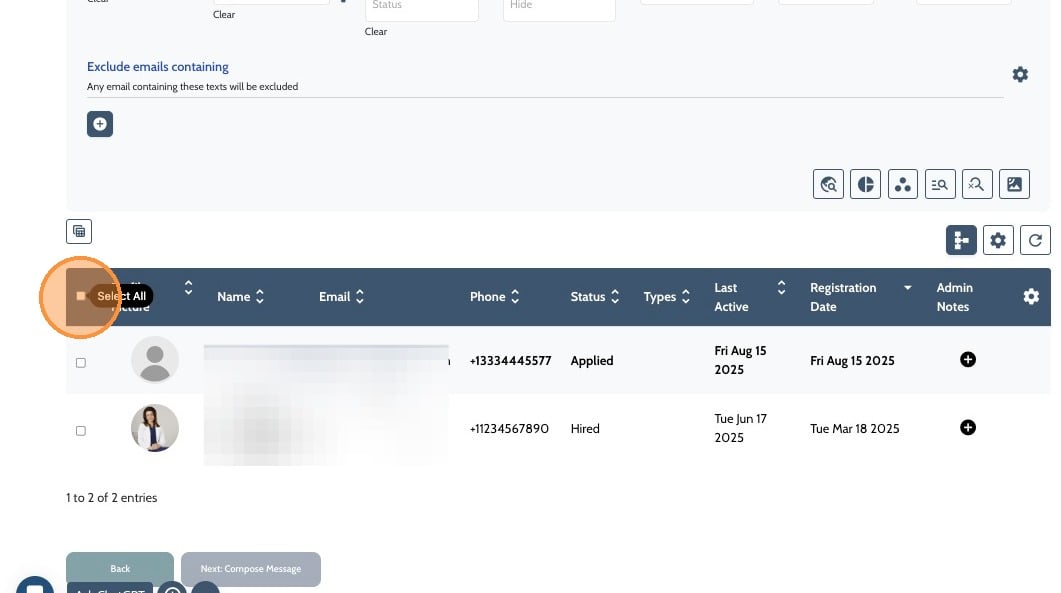Click the Back button
1061x593 pixels.
pos(120,569)
